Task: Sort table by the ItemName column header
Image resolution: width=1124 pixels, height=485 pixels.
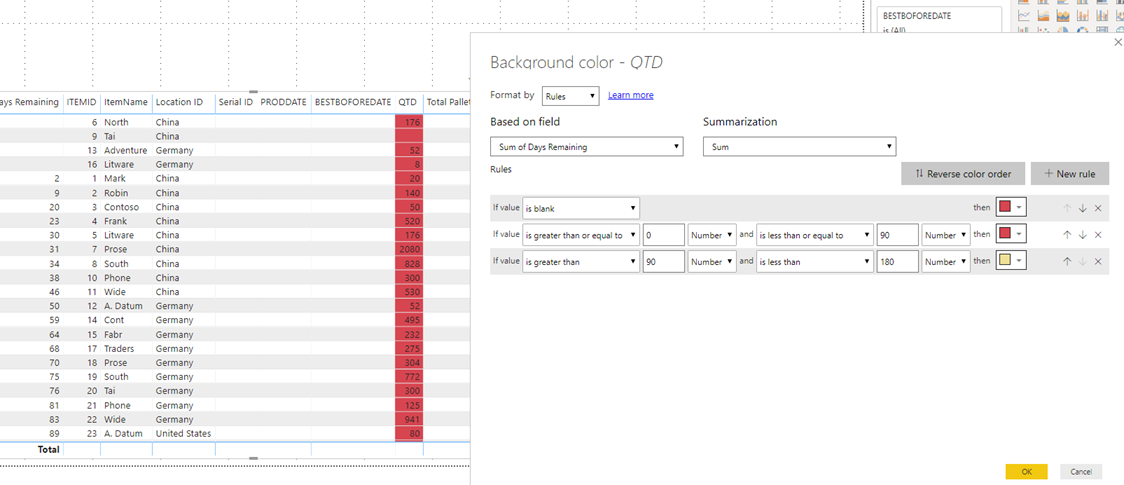Action: point(125,102)
